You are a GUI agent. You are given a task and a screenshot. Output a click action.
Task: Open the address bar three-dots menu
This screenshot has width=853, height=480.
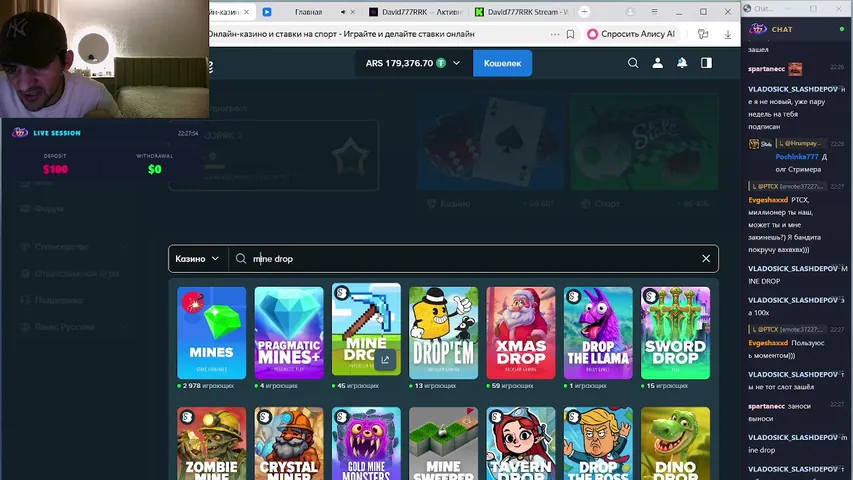[554, 34]
